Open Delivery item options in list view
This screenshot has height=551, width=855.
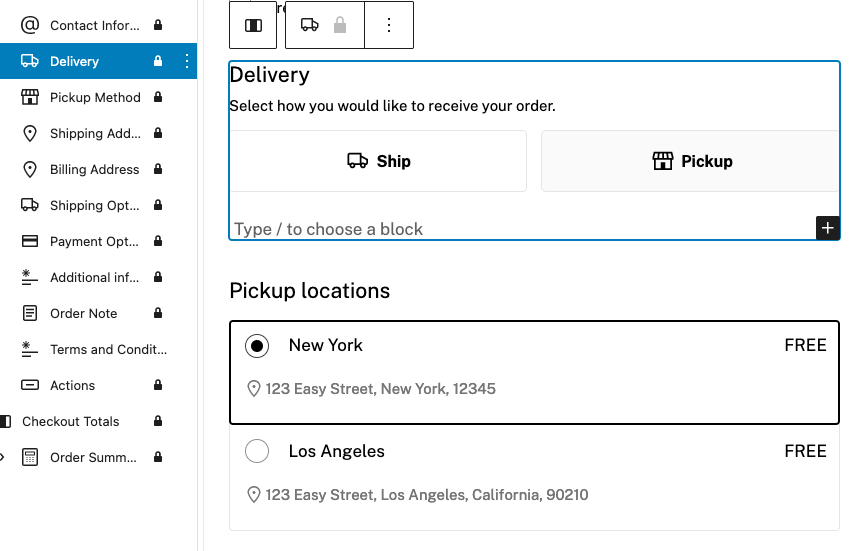point(187,61)
